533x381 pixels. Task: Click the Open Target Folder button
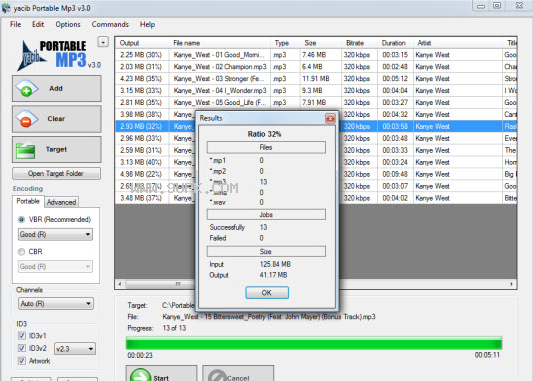(x=56, y=174)
